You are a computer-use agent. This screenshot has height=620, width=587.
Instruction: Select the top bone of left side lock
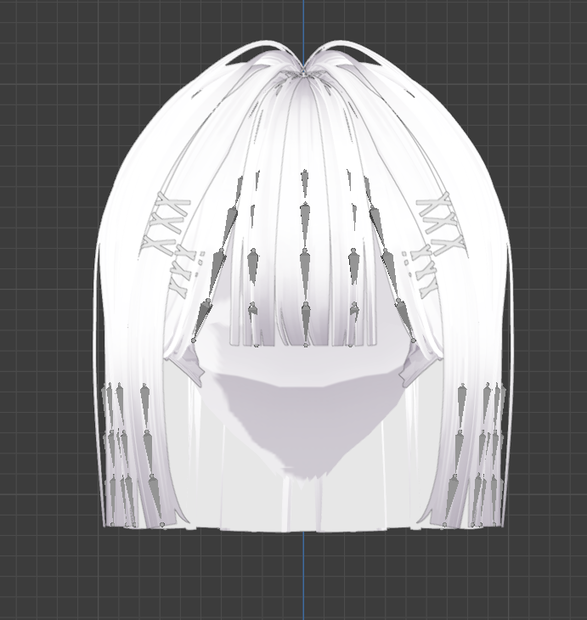coord(145,405)
